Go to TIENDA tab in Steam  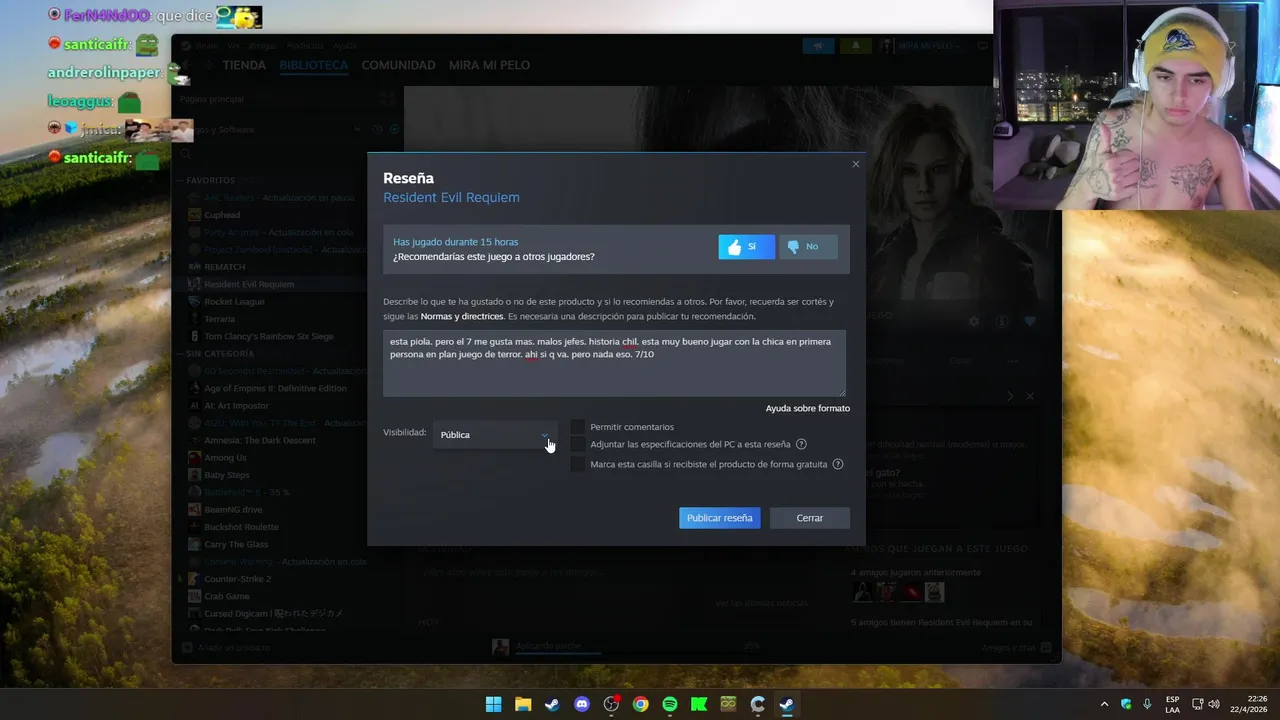point(244,65)
